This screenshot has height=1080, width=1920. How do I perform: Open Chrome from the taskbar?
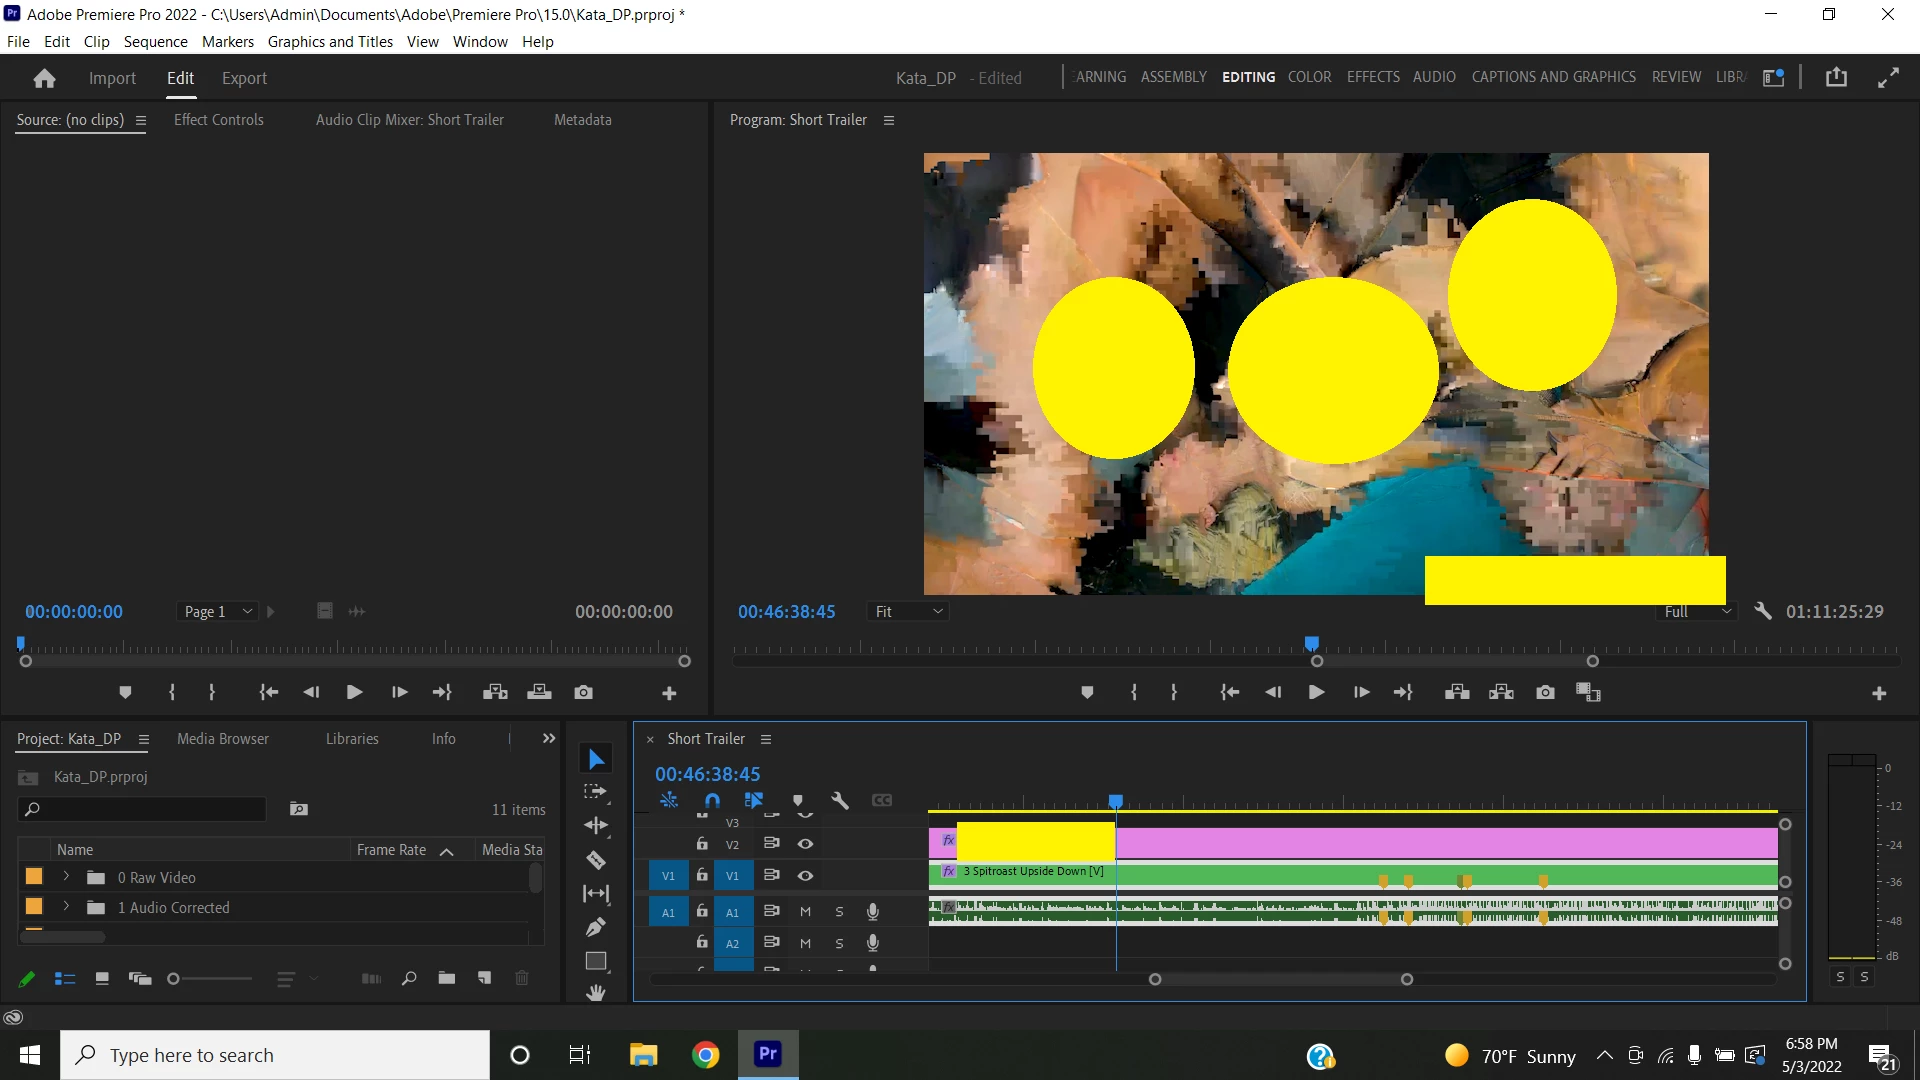706,1055
